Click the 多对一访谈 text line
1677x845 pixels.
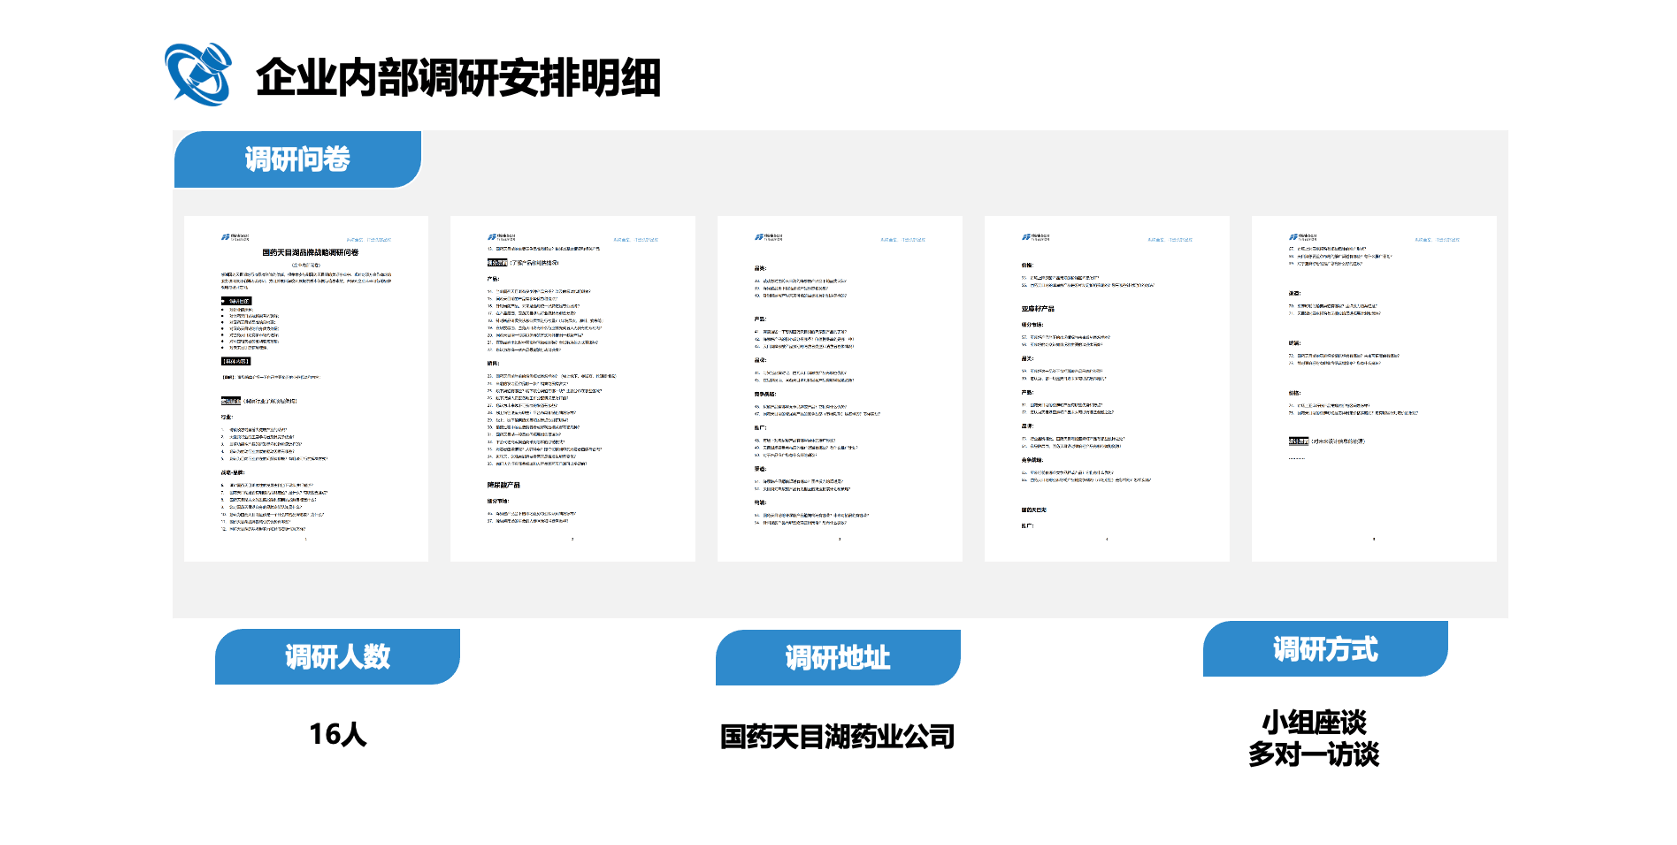[x=1314, y=754]
